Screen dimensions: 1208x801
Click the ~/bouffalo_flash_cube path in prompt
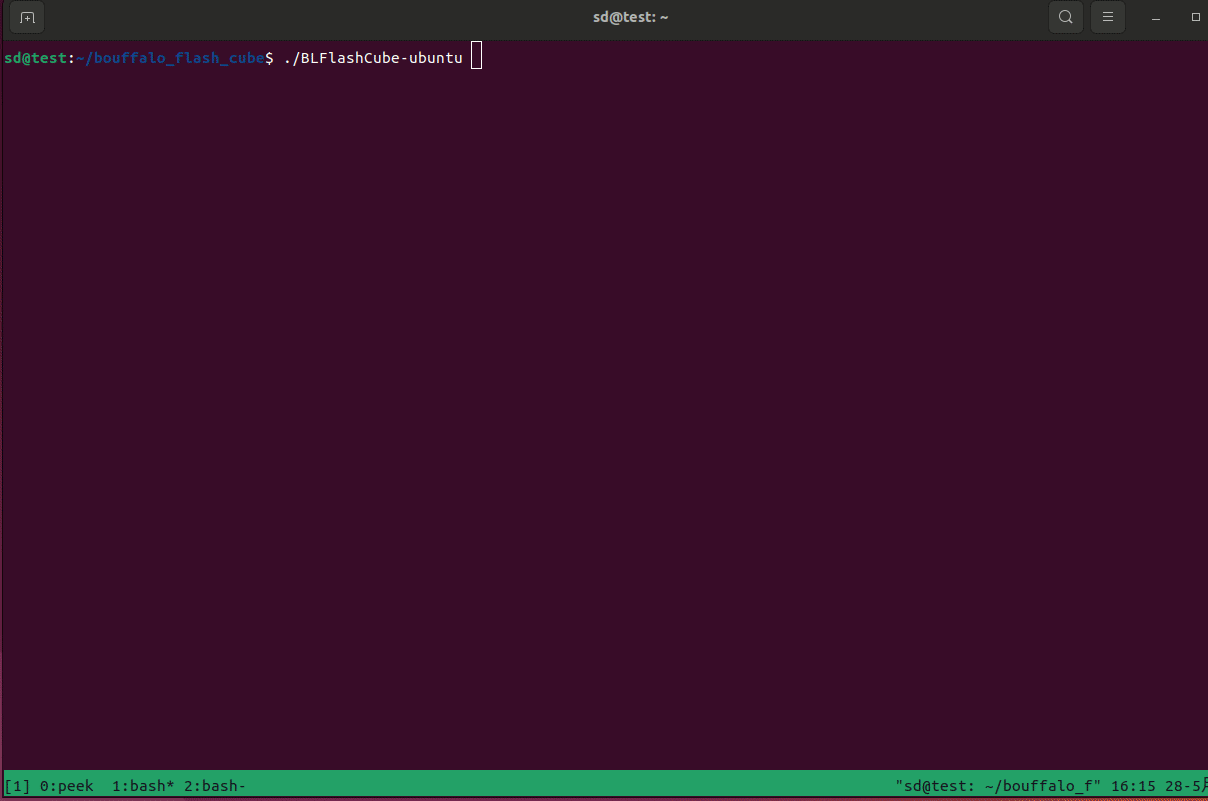pyautogui.click(x=170, y=58)
